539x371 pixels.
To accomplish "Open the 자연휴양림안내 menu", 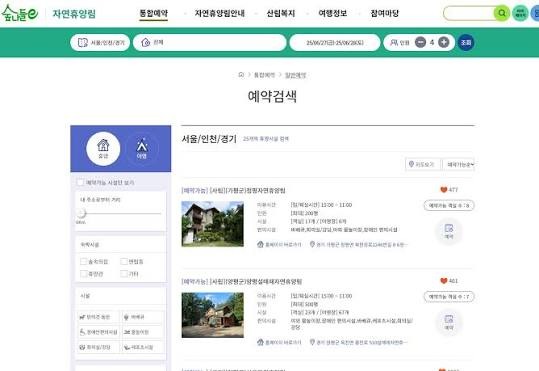I will click(x=220, y=13).
